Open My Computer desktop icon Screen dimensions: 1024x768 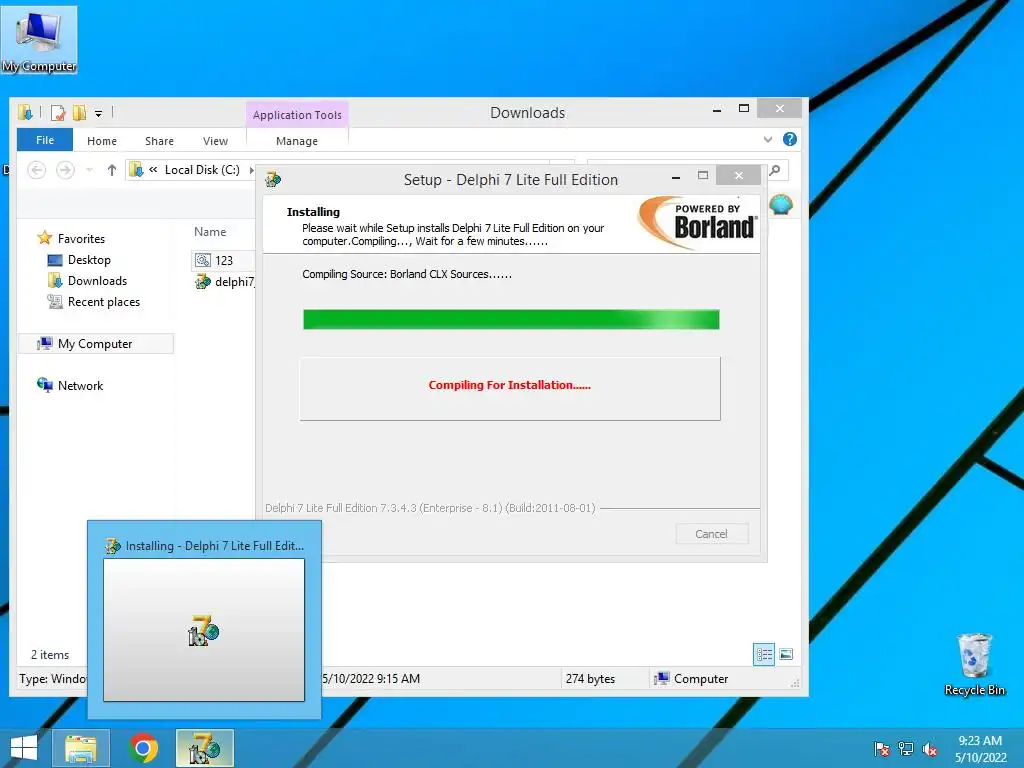coord(39,40)
